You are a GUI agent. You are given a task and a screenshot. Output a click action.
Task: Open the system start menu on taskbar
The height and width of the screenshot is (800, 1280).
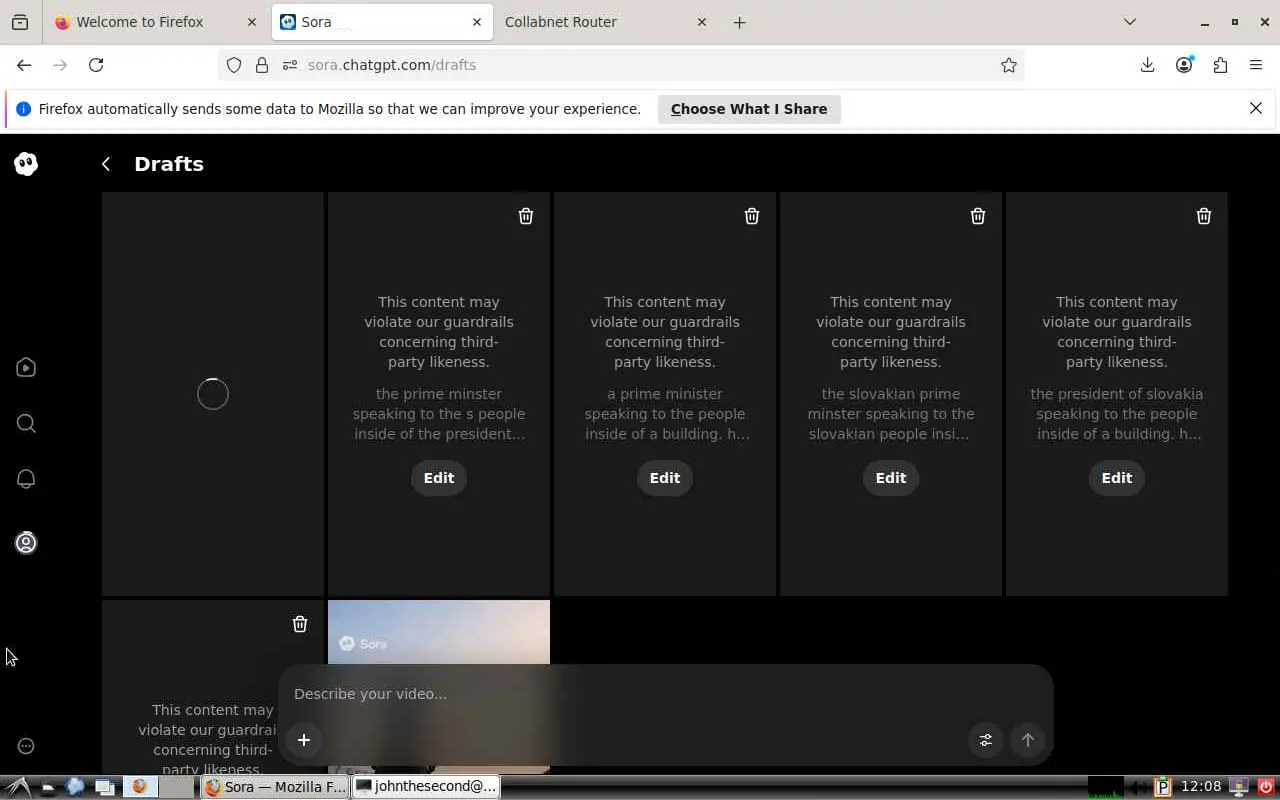coord(18,787)
